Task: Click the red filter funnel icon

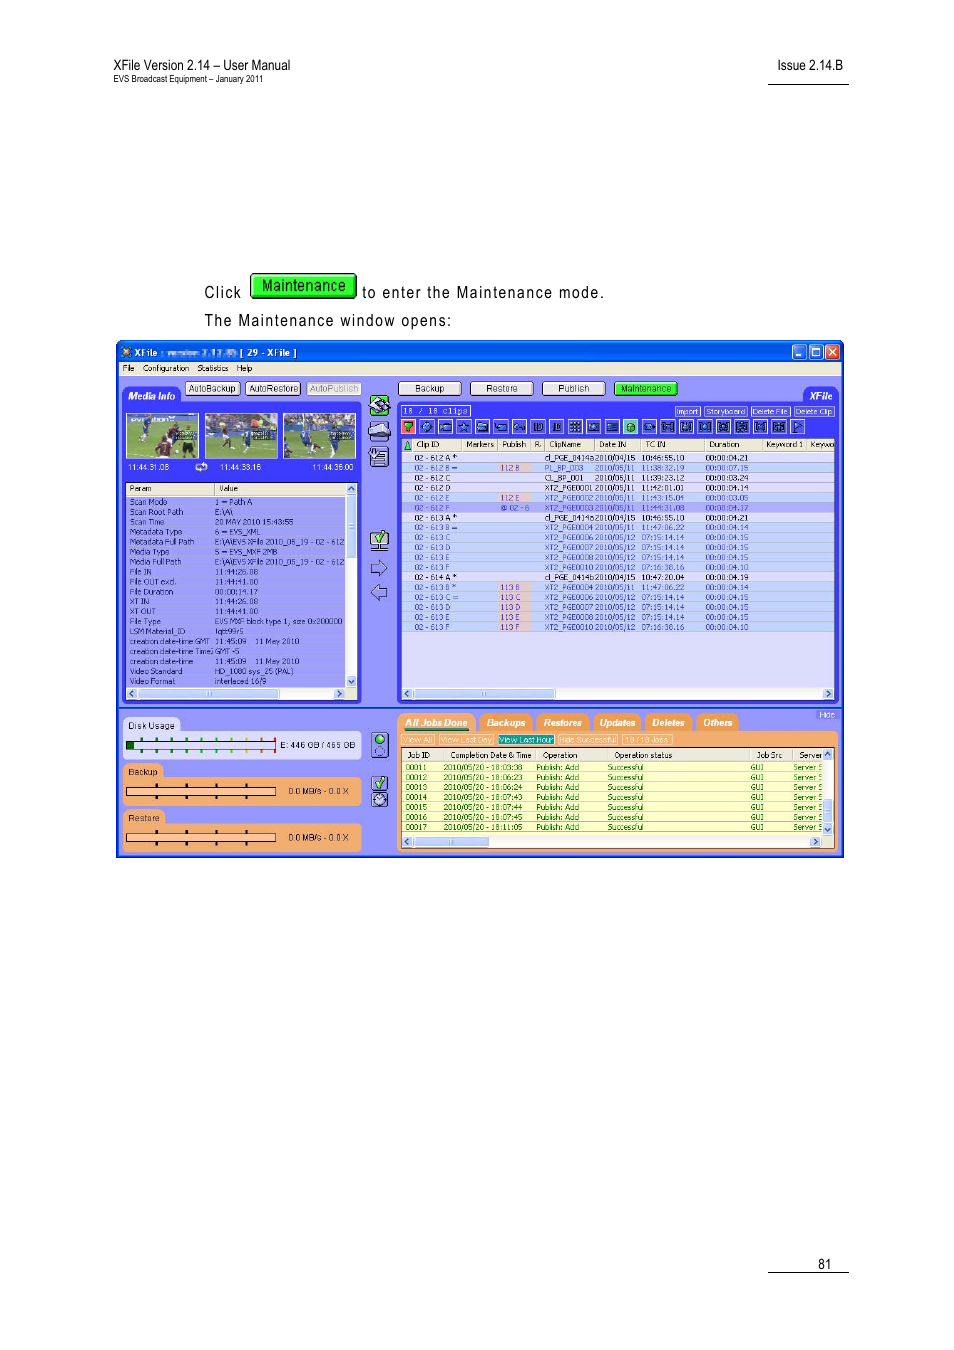Action: pos(409,427)
